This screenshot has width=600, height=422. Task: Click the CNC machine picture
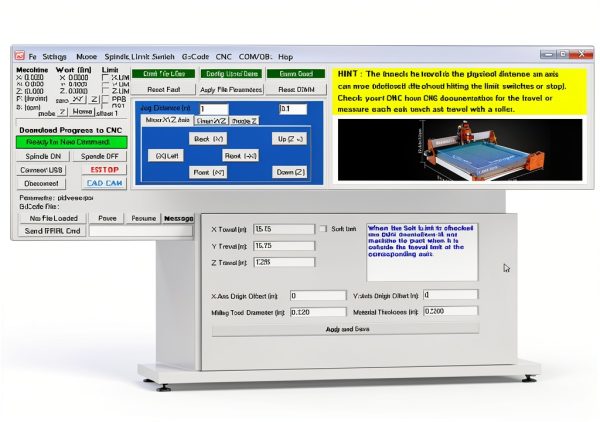point(460,150)
